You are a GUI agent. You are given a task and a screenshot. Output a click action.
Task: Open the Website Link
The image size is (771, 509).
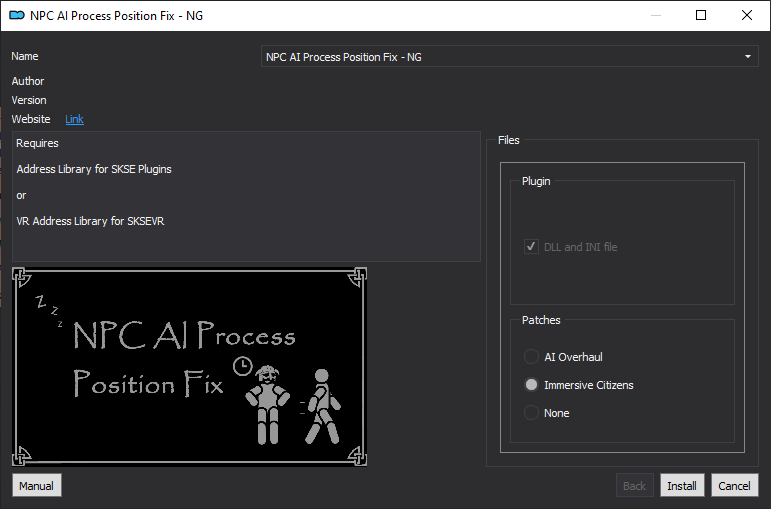[x=74, y=119]
